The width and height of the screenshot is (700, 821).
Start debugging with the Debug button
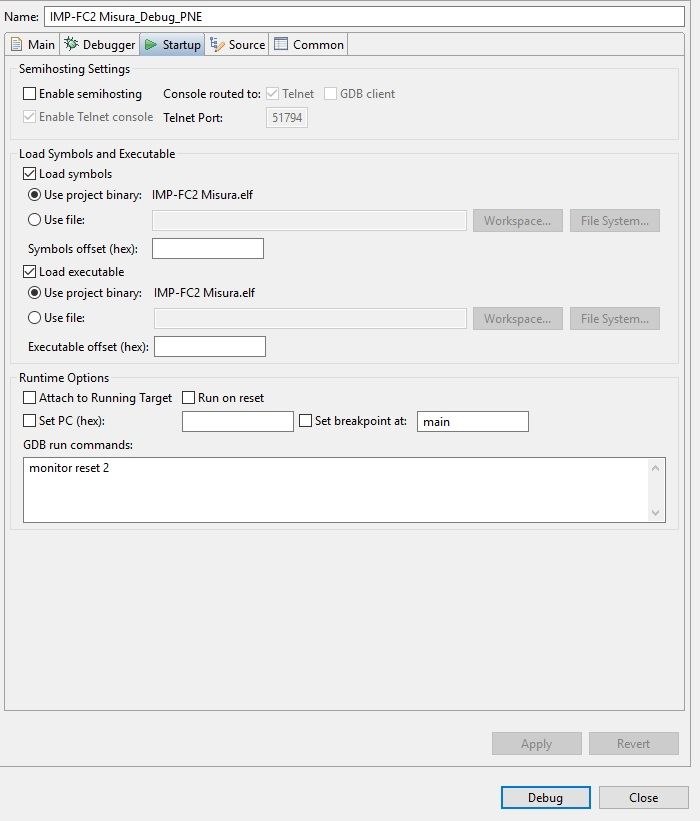[x=546, y=797]
